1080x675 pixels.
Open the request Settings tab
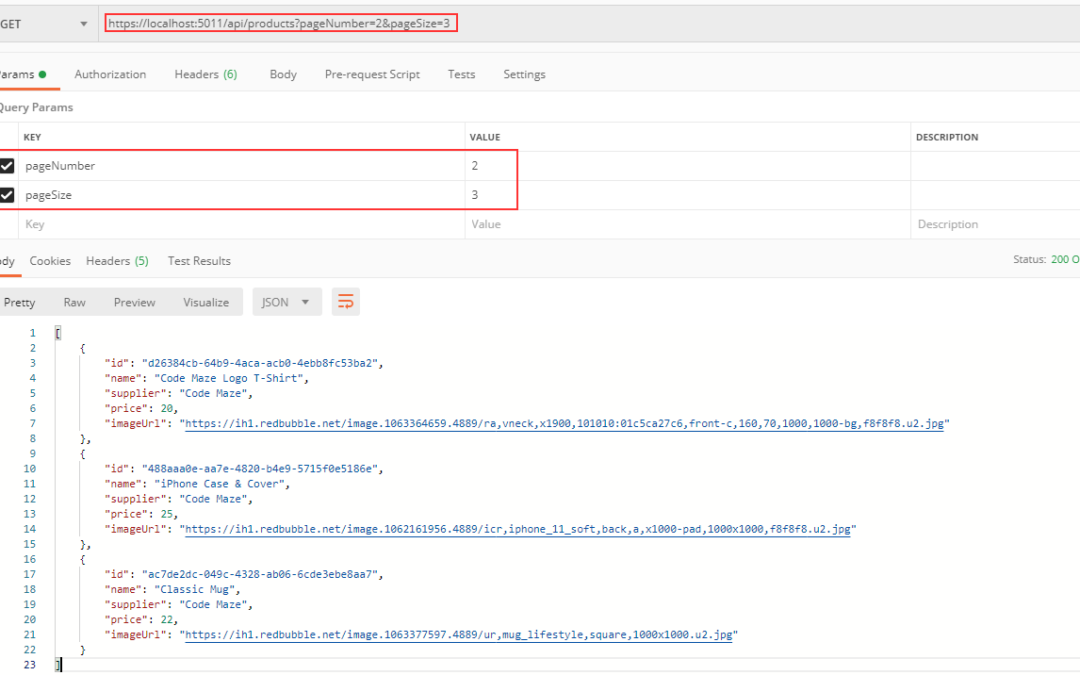[524, 74]
